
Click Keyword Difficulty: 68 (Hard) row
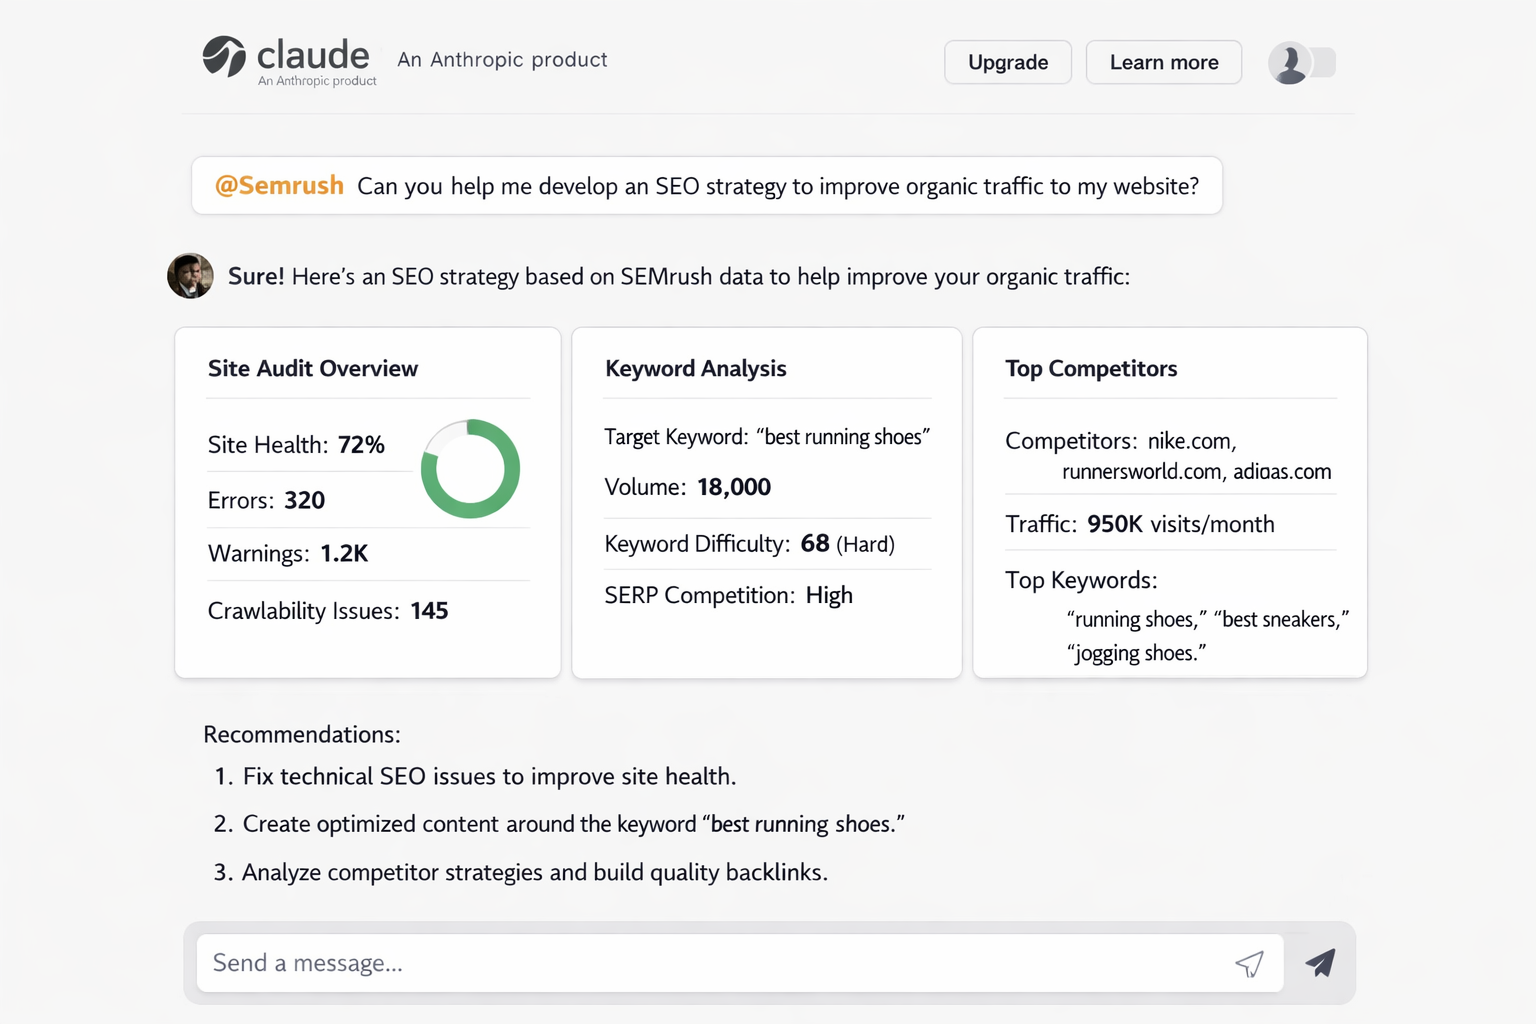point(750,544)
